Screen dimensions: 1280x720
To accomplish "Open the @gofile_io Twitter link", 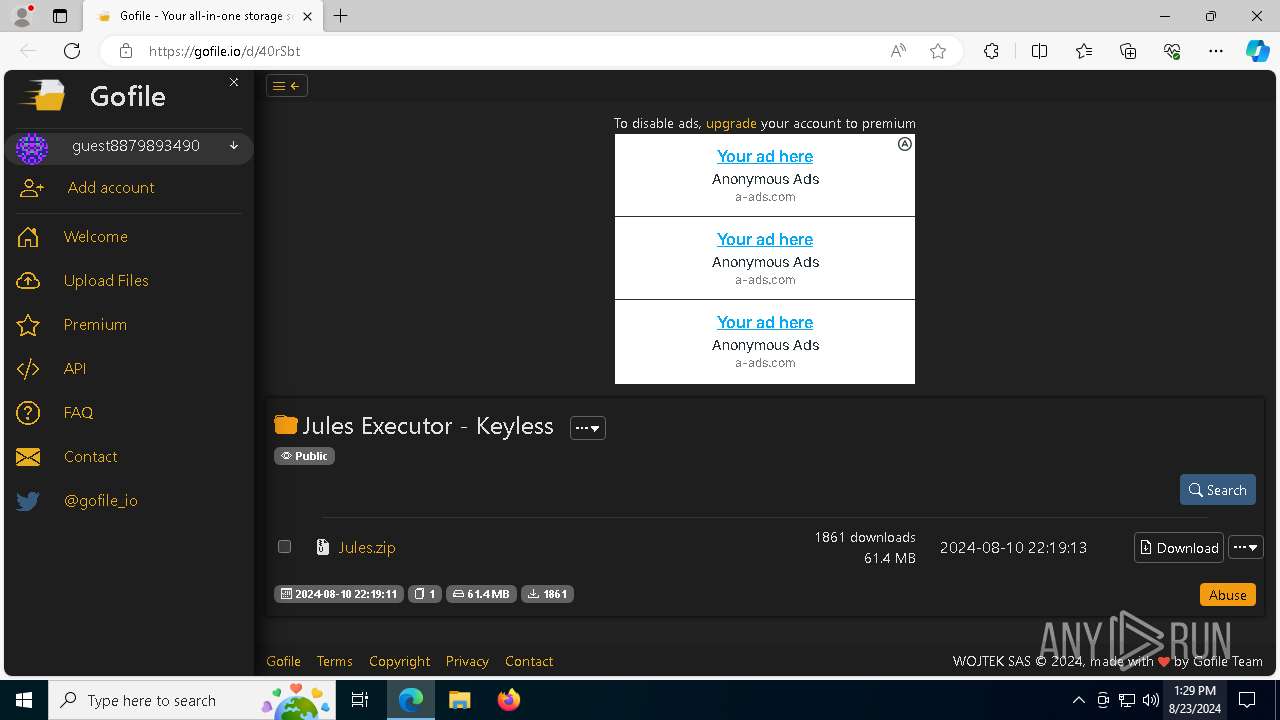I will 101,501.
